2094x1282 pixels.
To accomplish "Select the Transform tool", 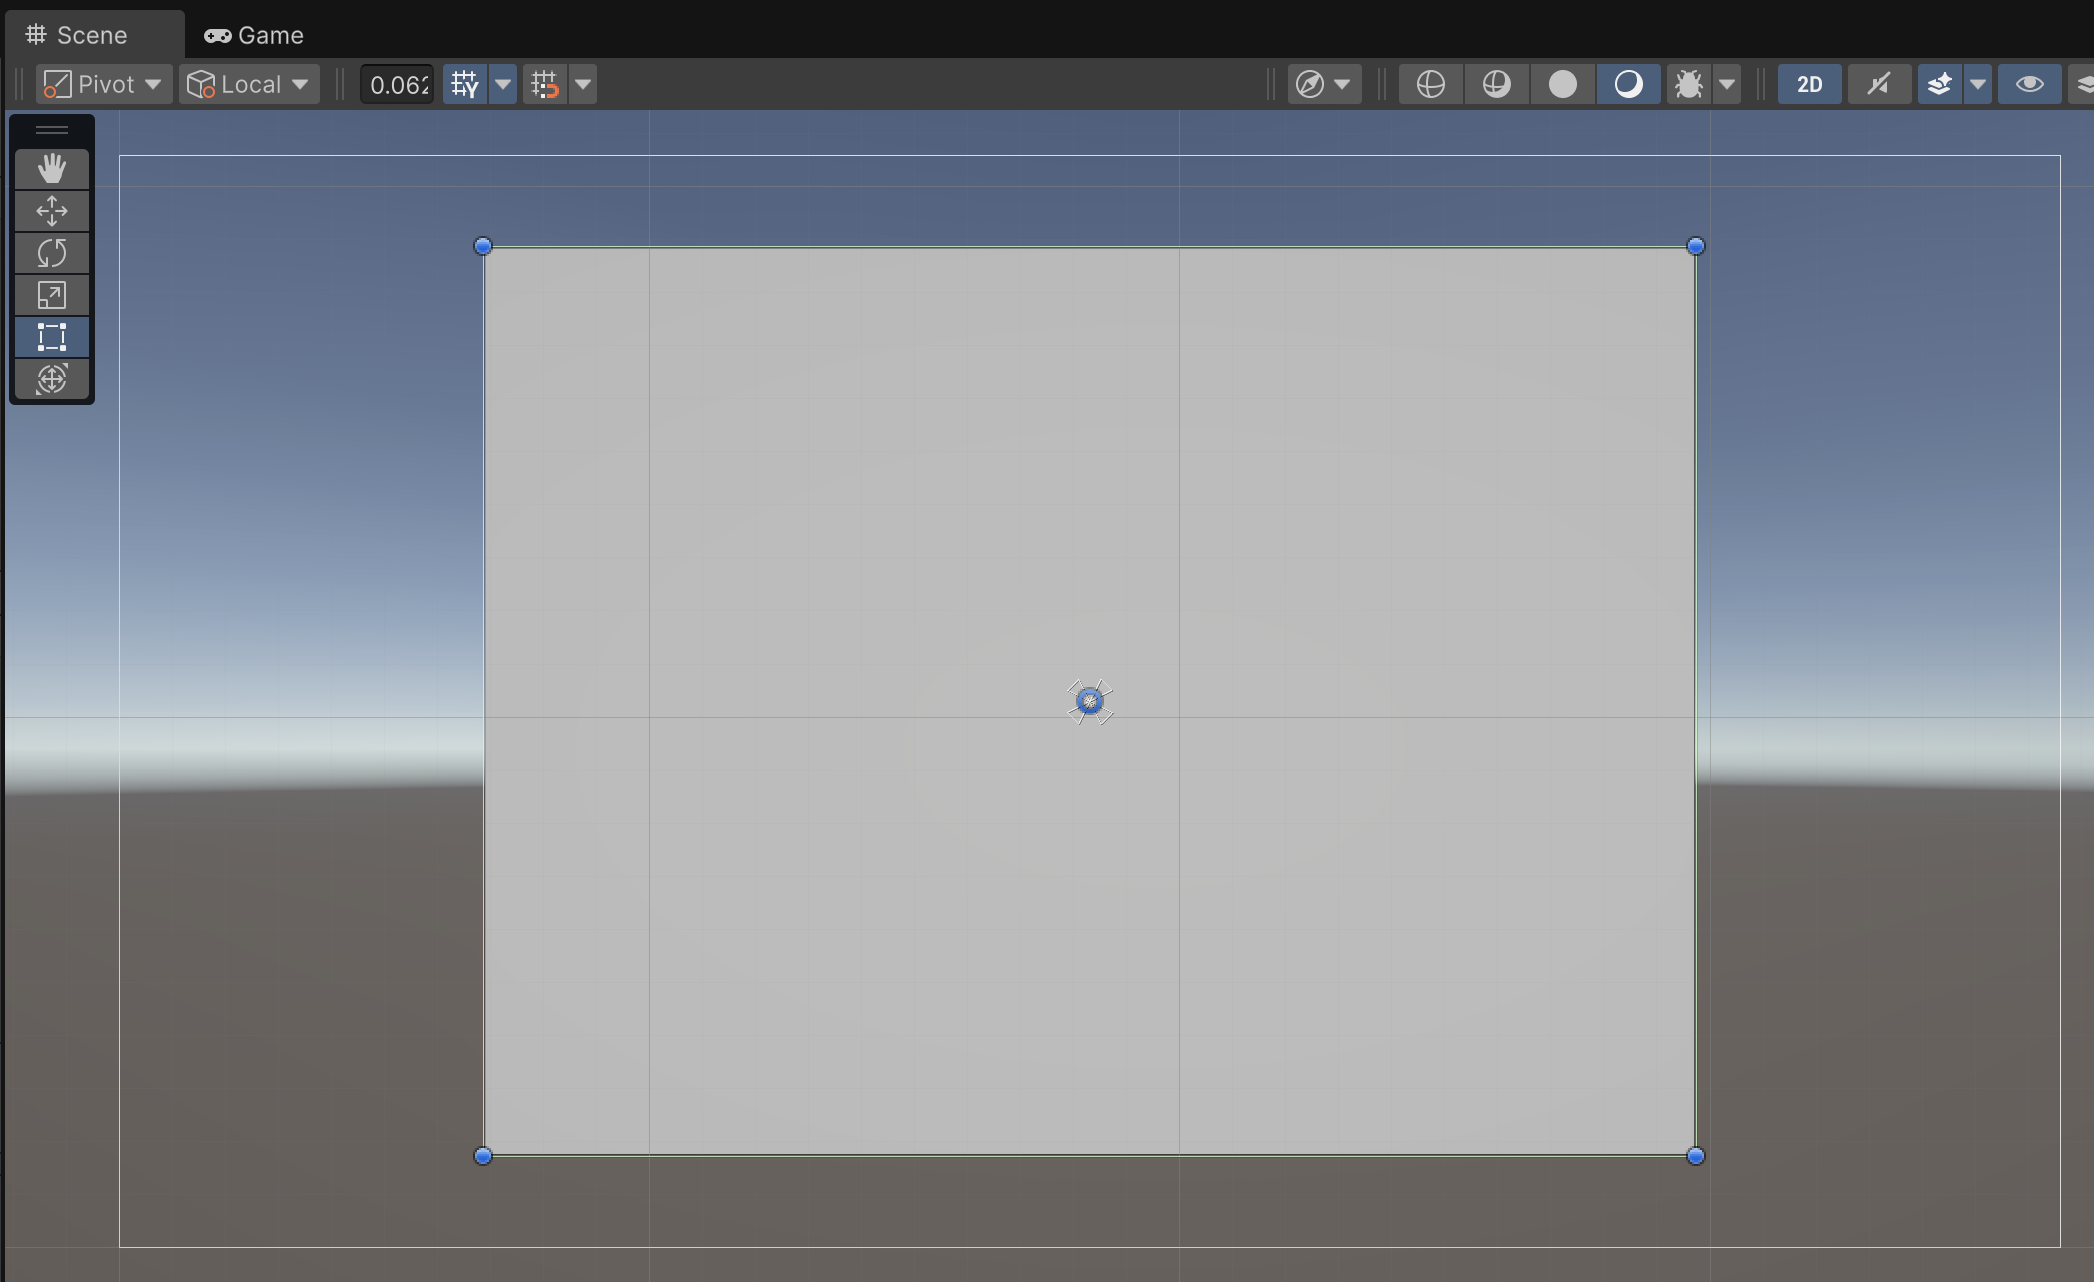I will point(52,379).
